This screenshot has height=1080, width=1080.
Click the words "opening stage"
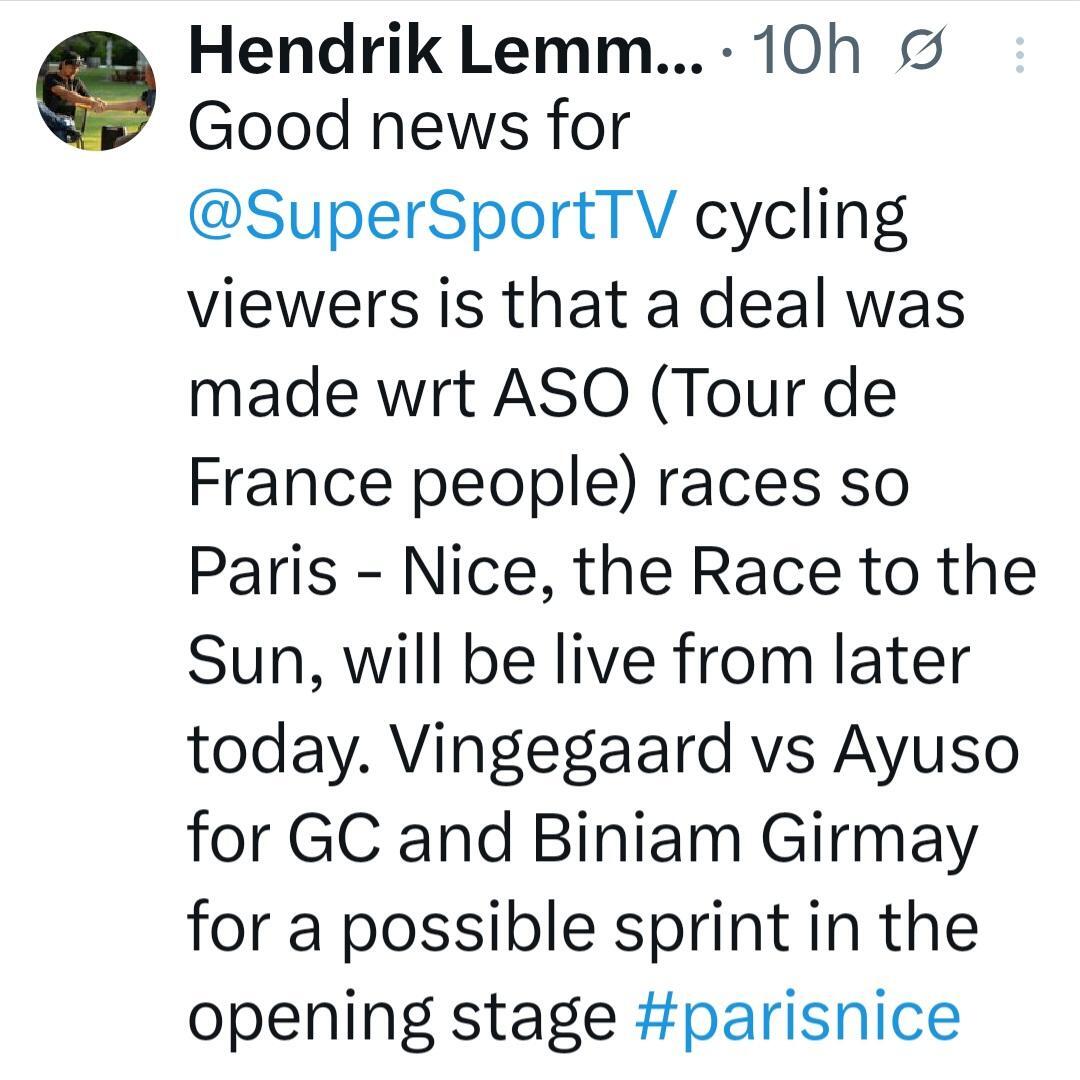tap(402, 1016)
